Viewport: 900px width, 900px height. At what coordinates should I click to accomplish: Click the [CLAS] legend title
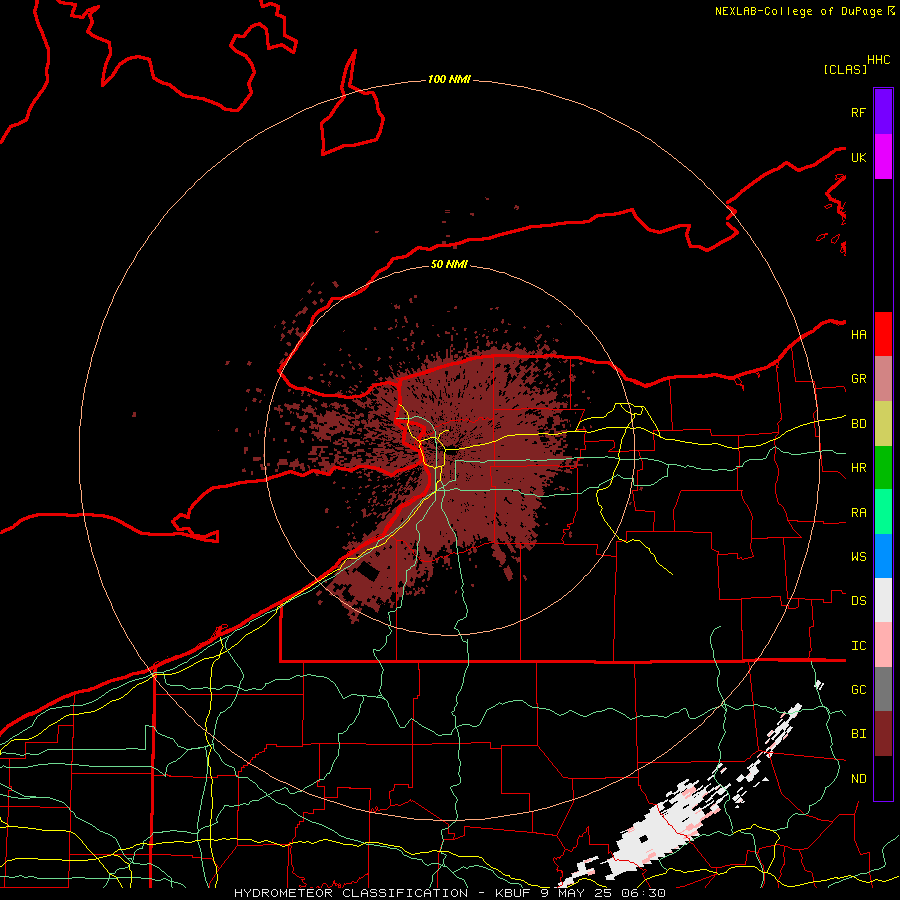[845, 69]
